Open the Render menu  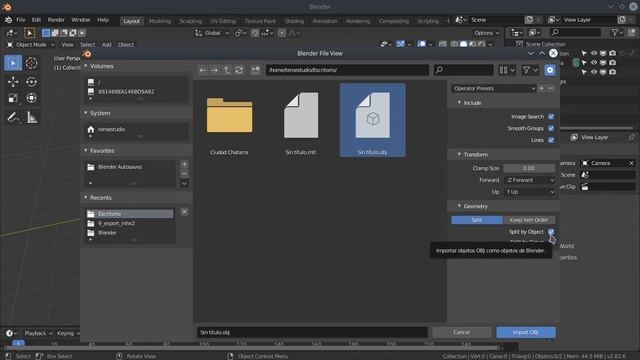(56, 20)
